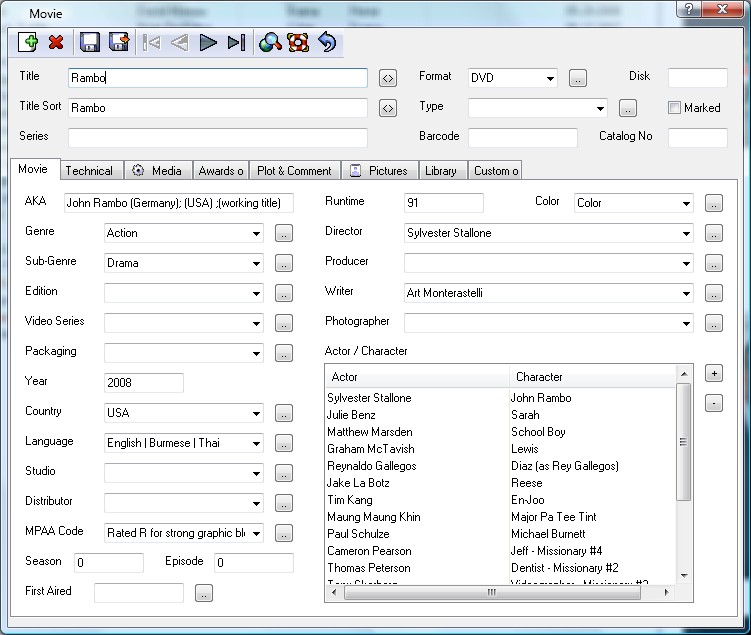Expand the Language dropdown
The image size is (751, 635).
[257, 443]
